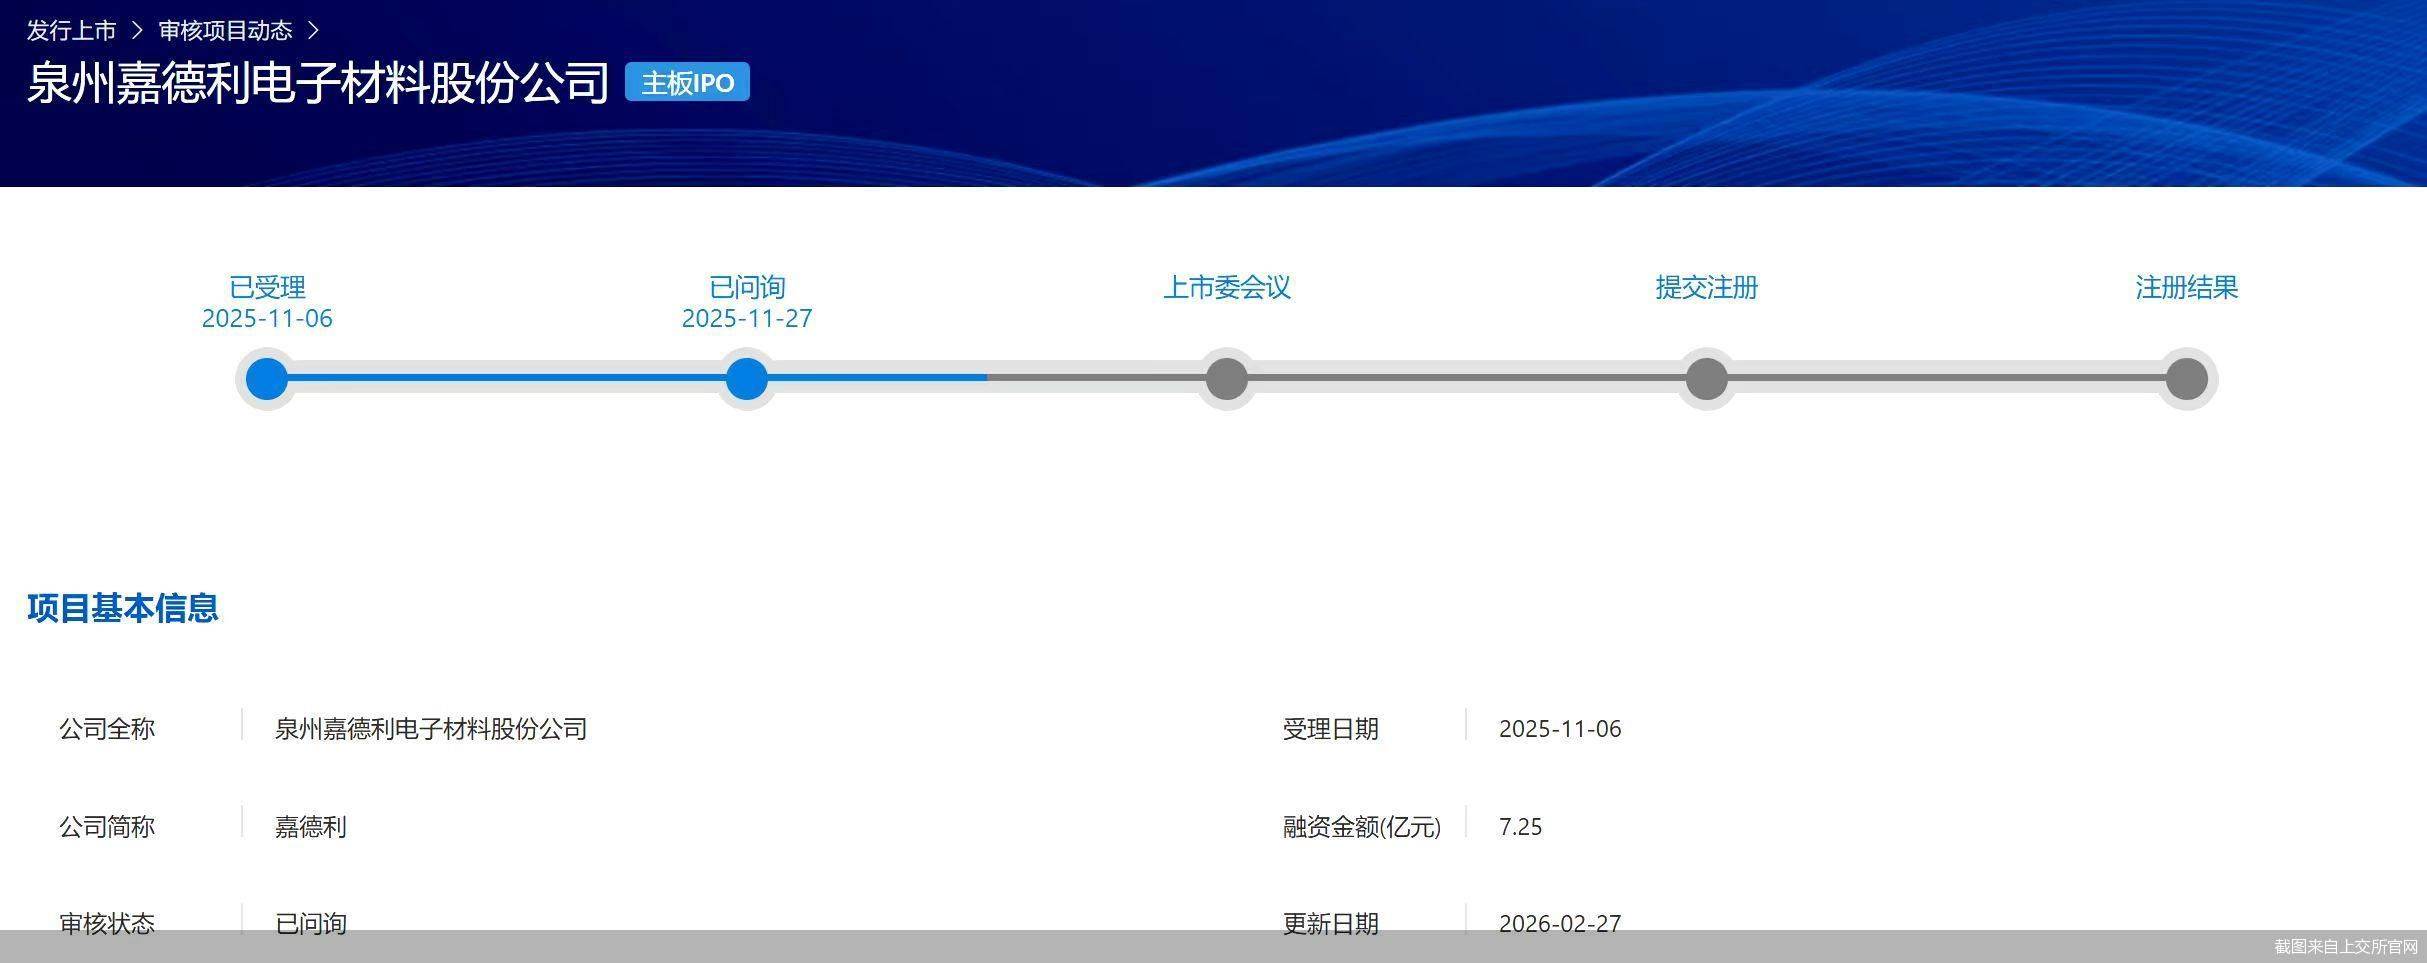
Task: Click the chevron after 发行上市 breadcrumb
Action: [x=137, y=31]
